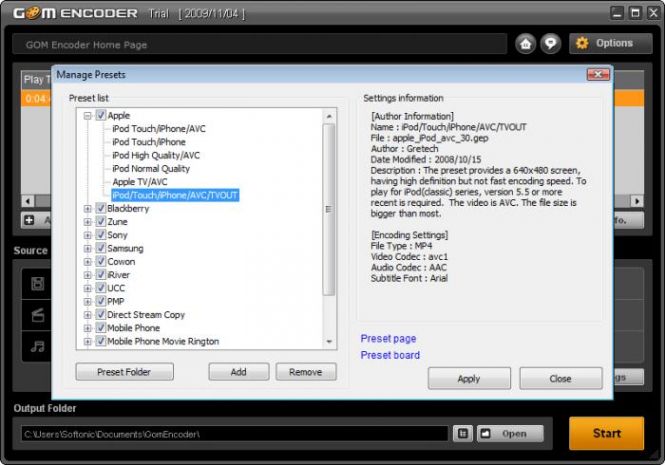Expand the Direct Stream Copy group

[x=88, y=315]
